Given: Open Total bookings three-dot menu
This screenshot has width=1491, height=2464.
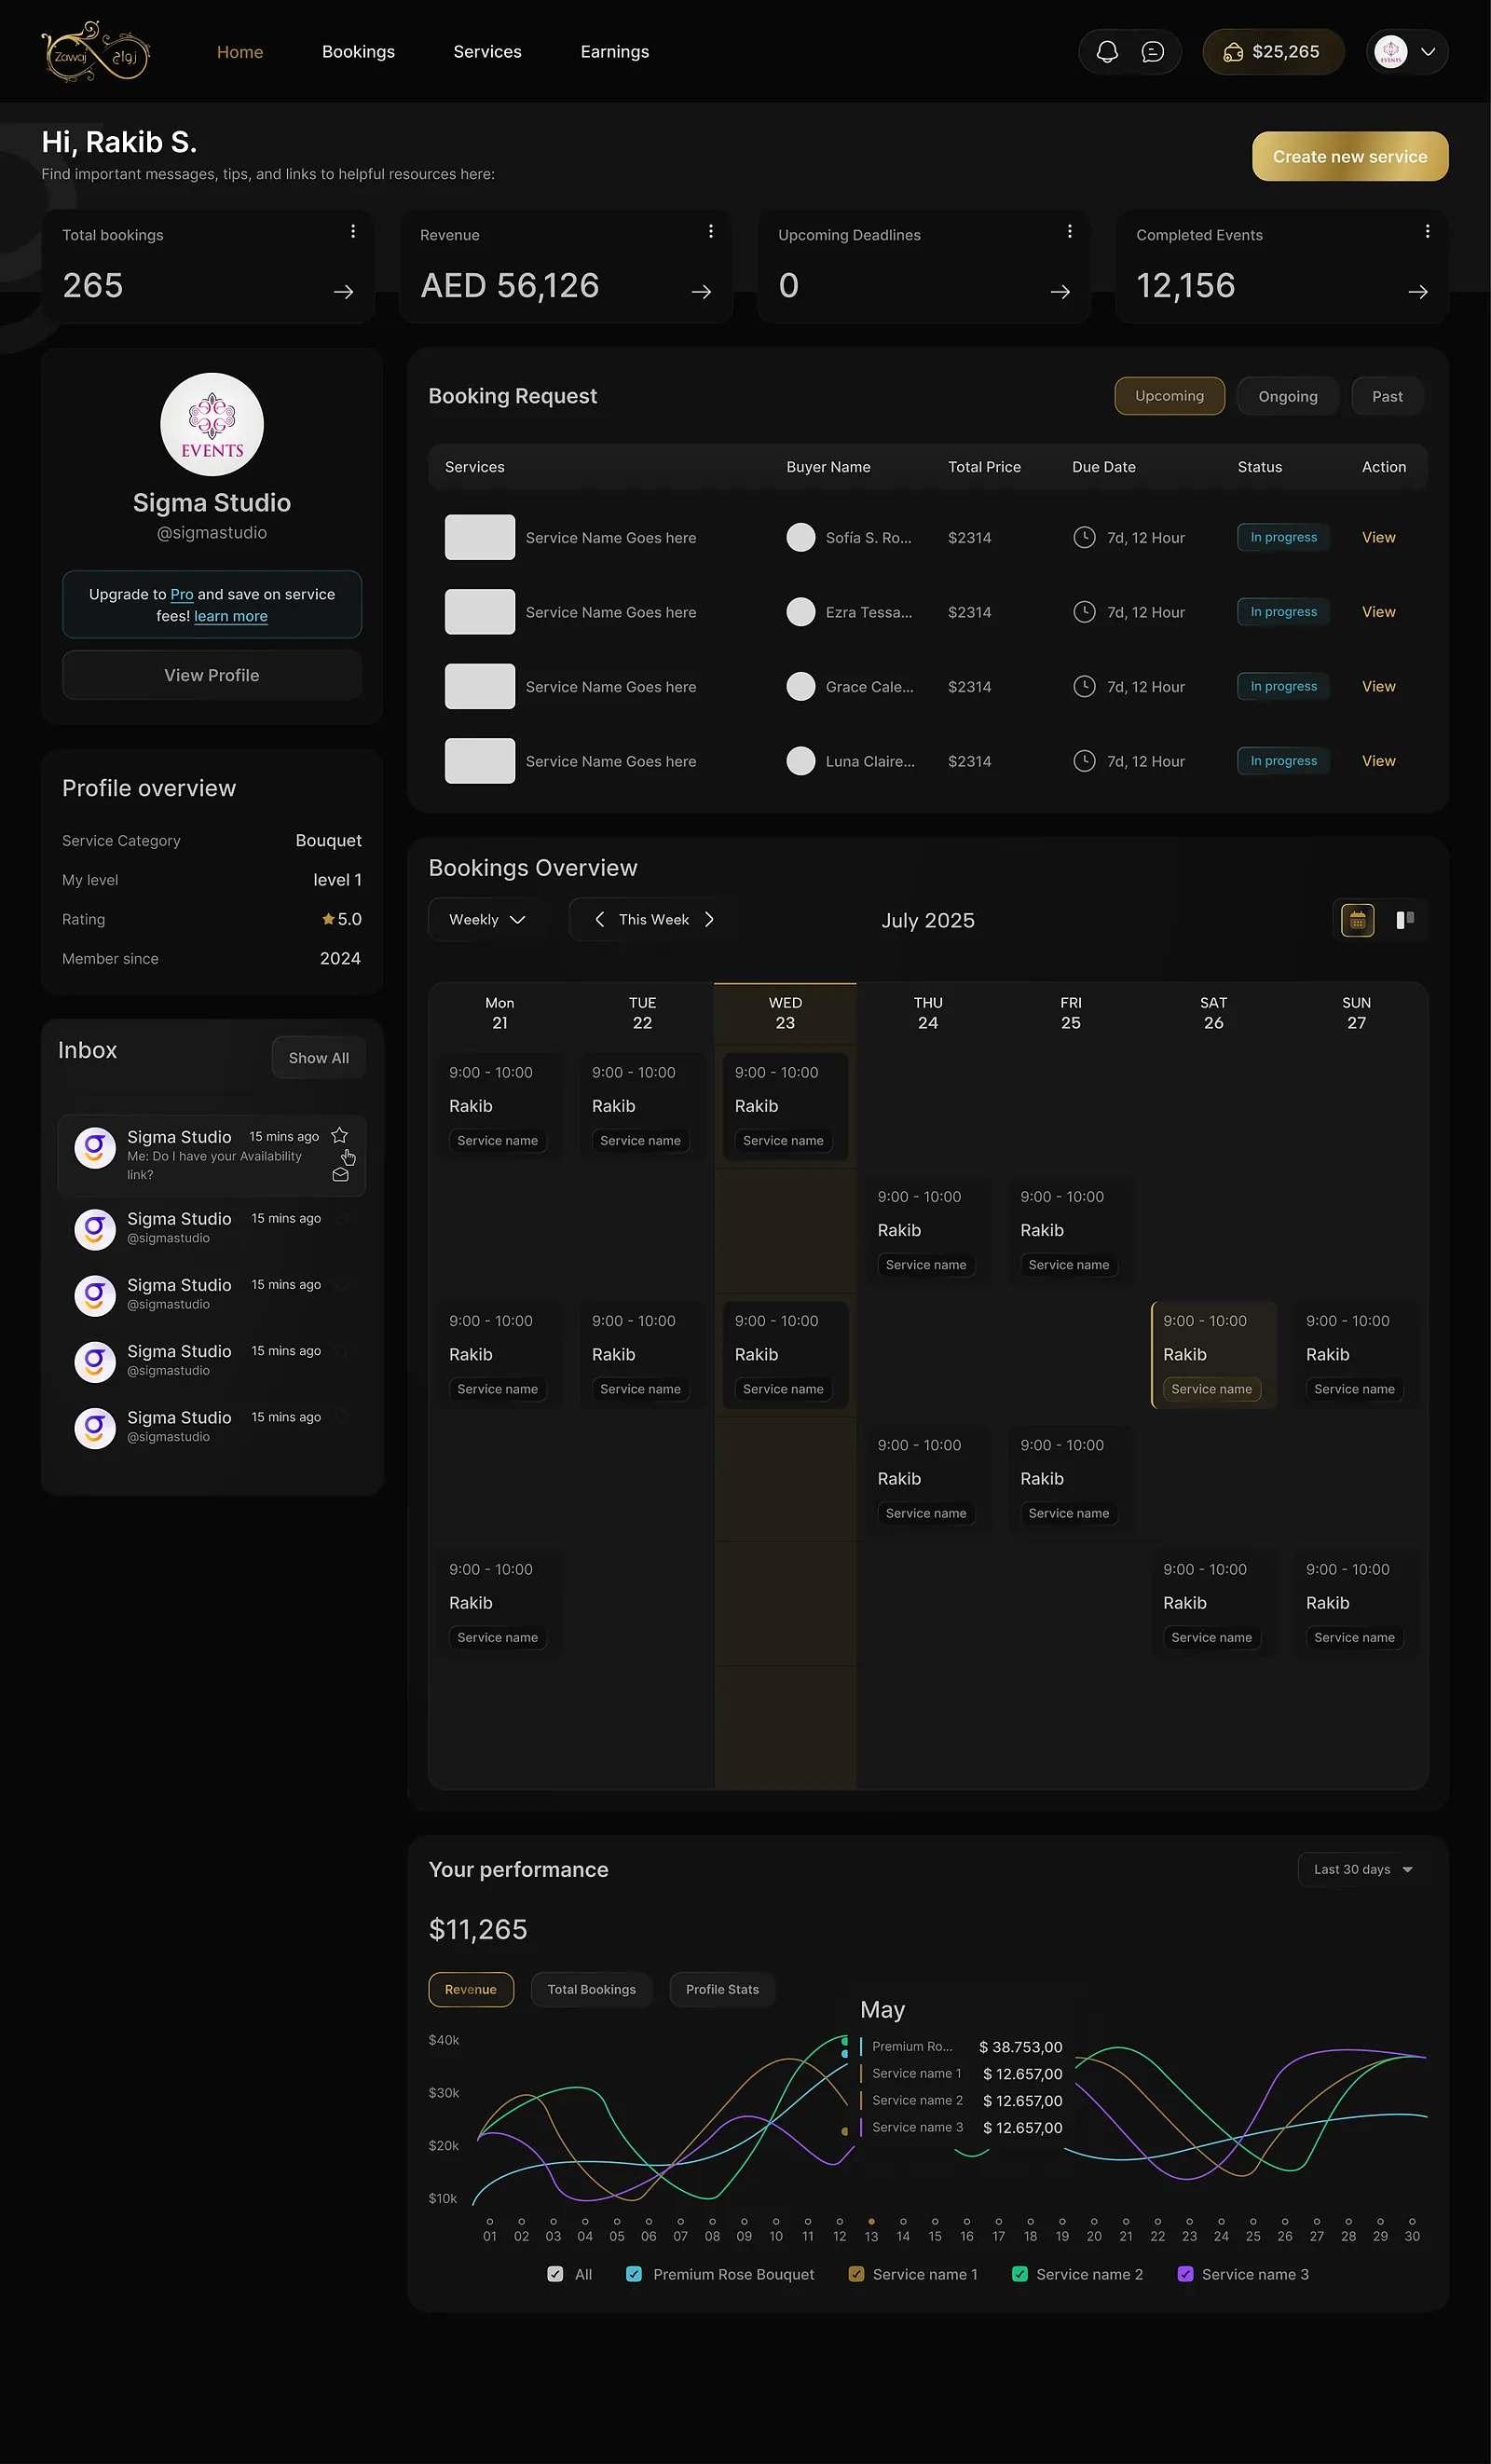Looking at the screenshot, I should pyautogui.click(x=353, y=232).
